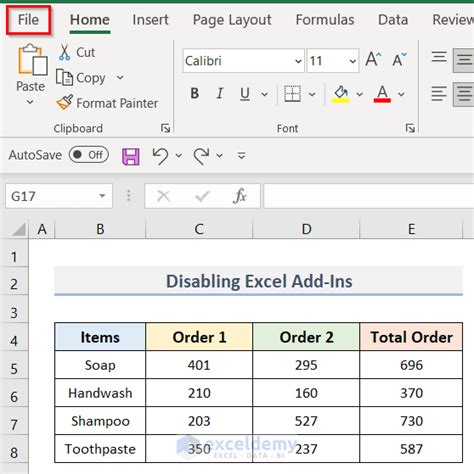The width and height of the screenshot is (474, 474).
Task: Undo the last action
Action: pyautogui.click(x=161, y=156)
